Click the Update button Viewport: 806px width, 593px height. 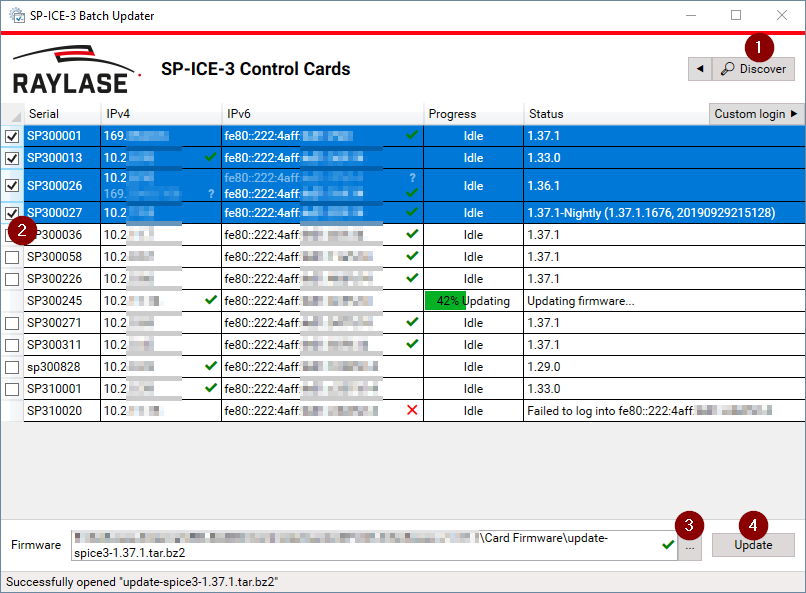point(753,545)
